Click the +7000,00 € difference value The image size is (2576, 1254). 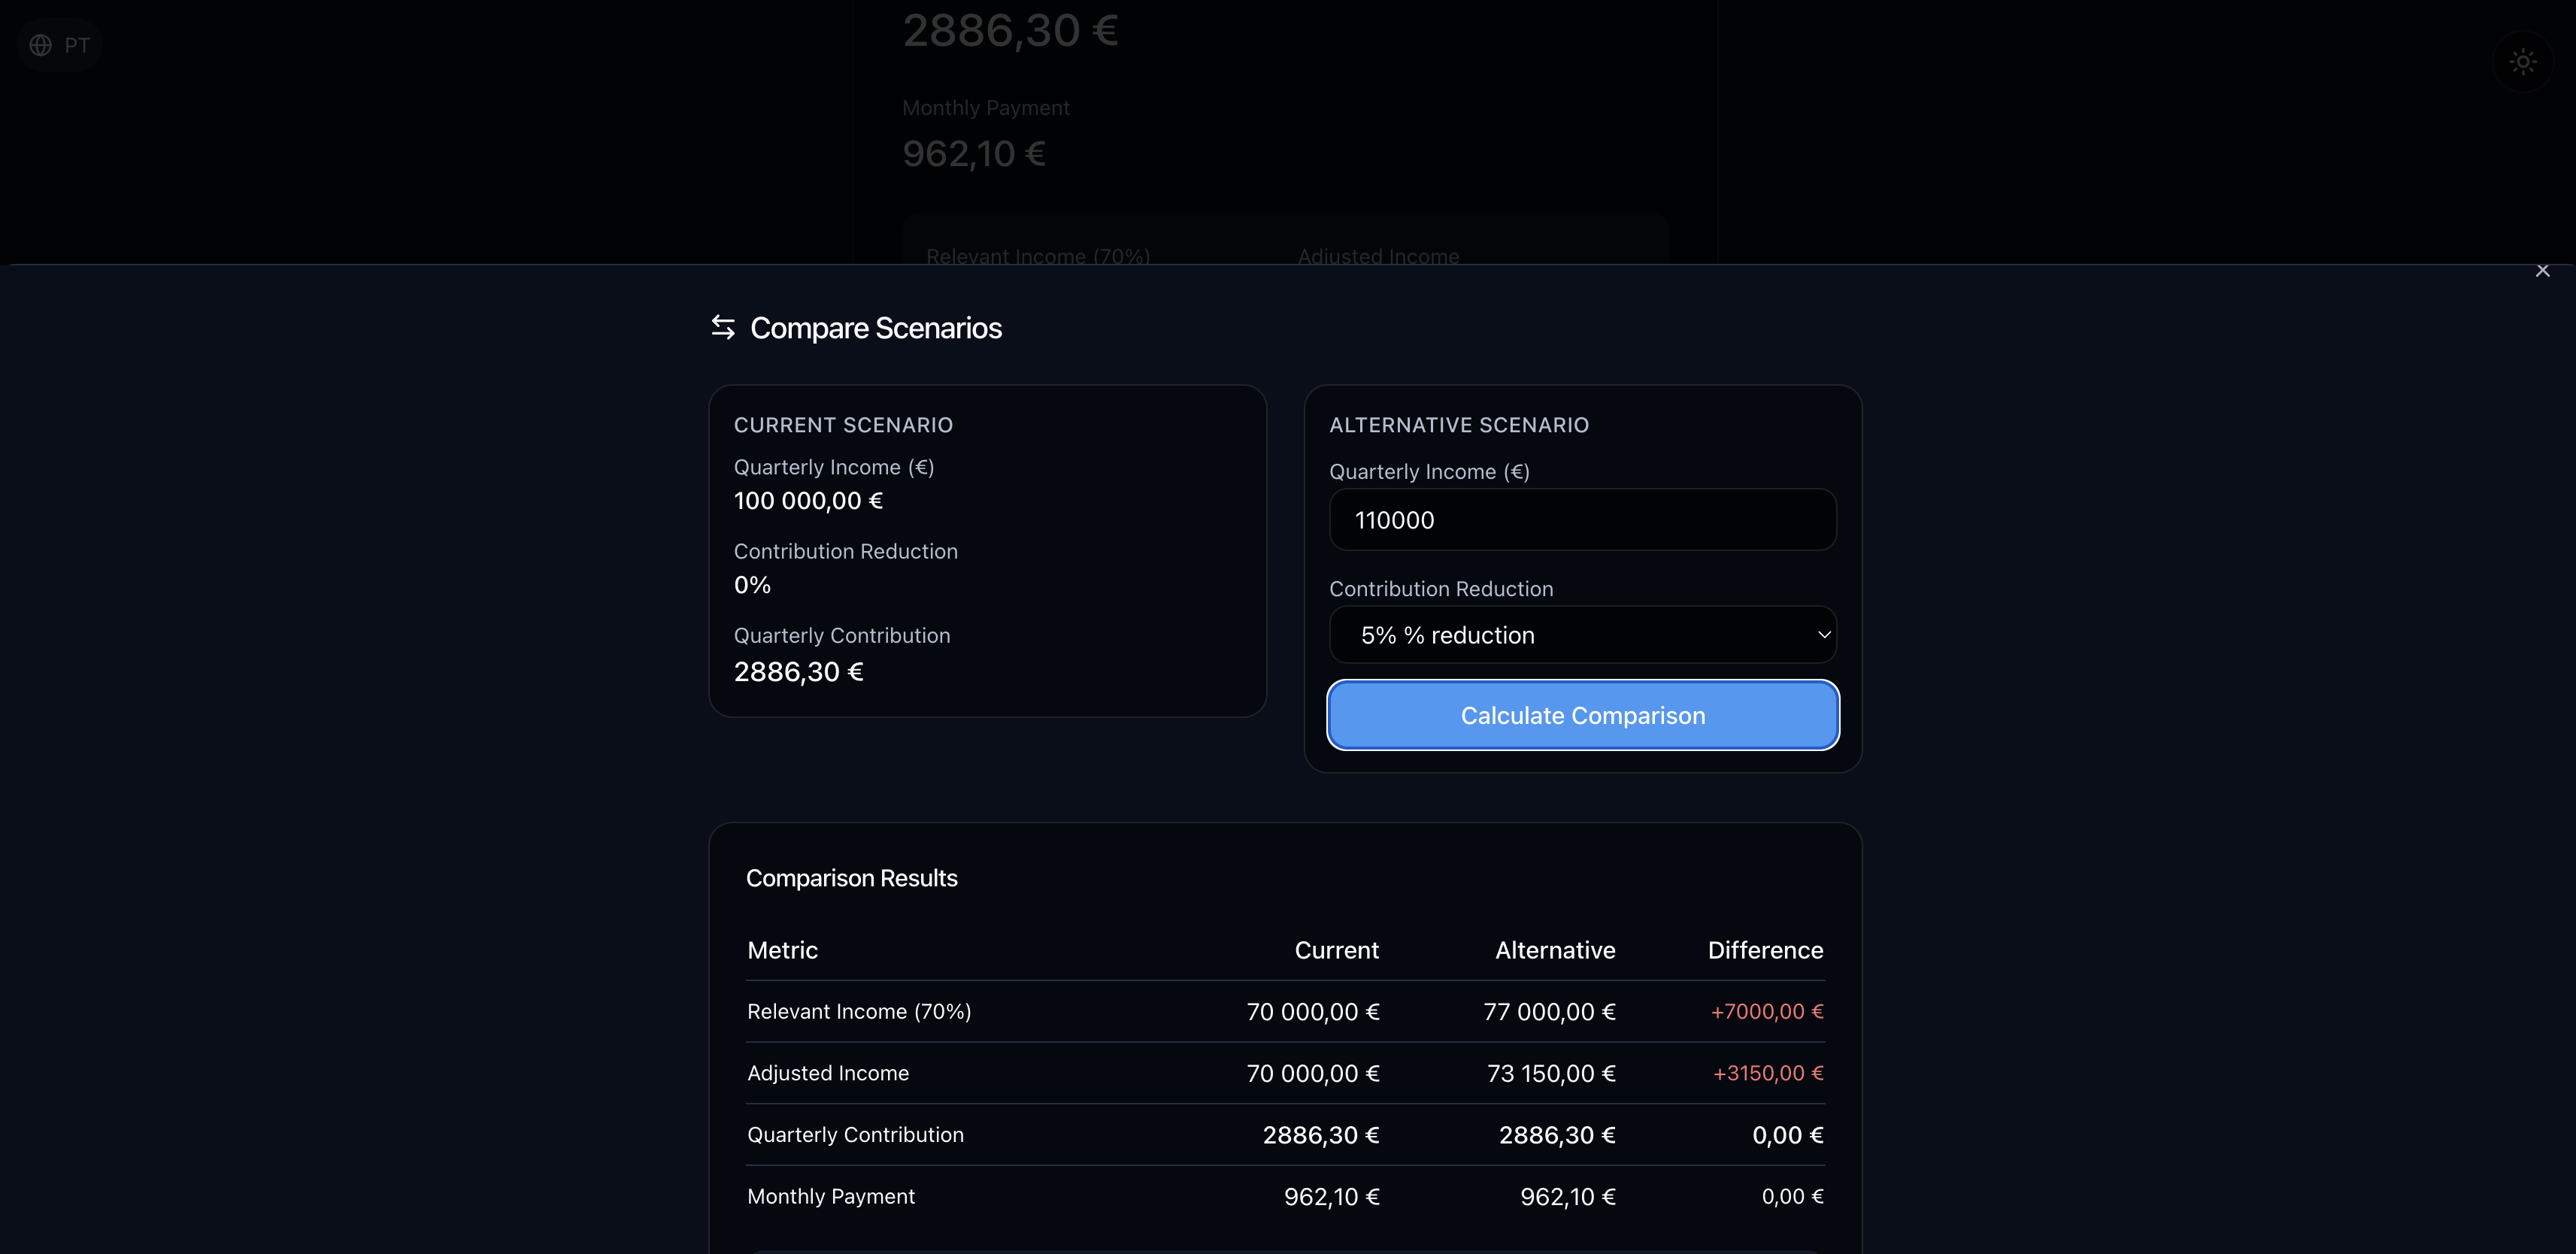pos(1767,1012)
